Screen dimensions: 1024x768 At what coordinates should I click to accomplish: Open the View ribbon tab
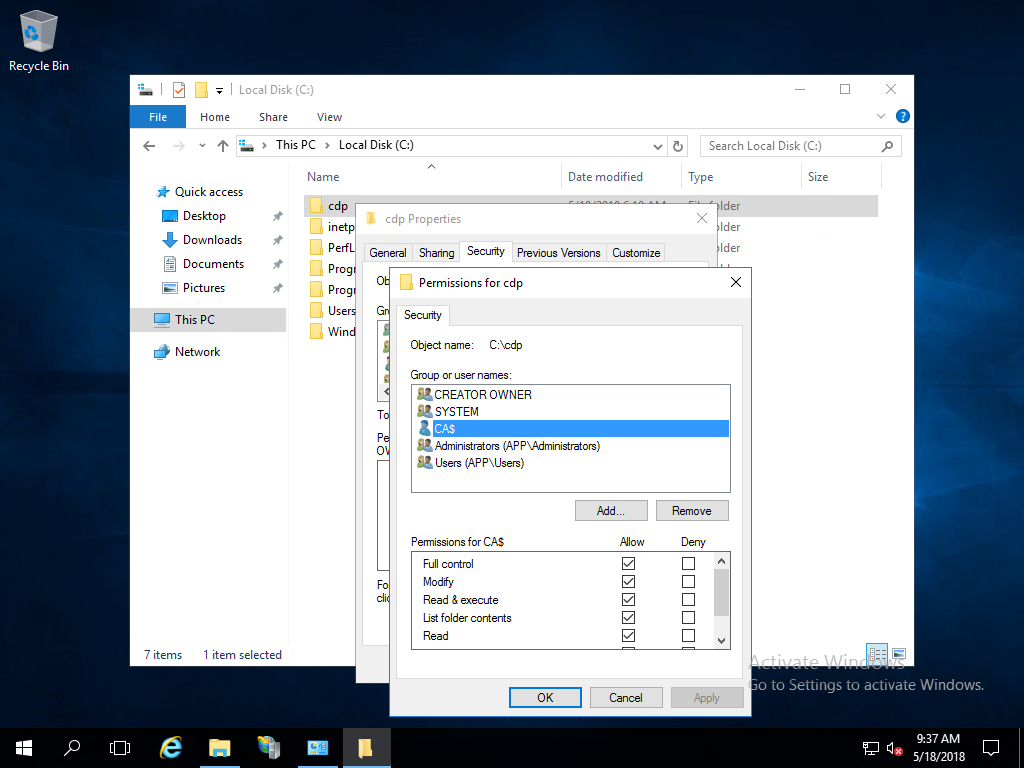pyautogui.click(x=329, y=117)
